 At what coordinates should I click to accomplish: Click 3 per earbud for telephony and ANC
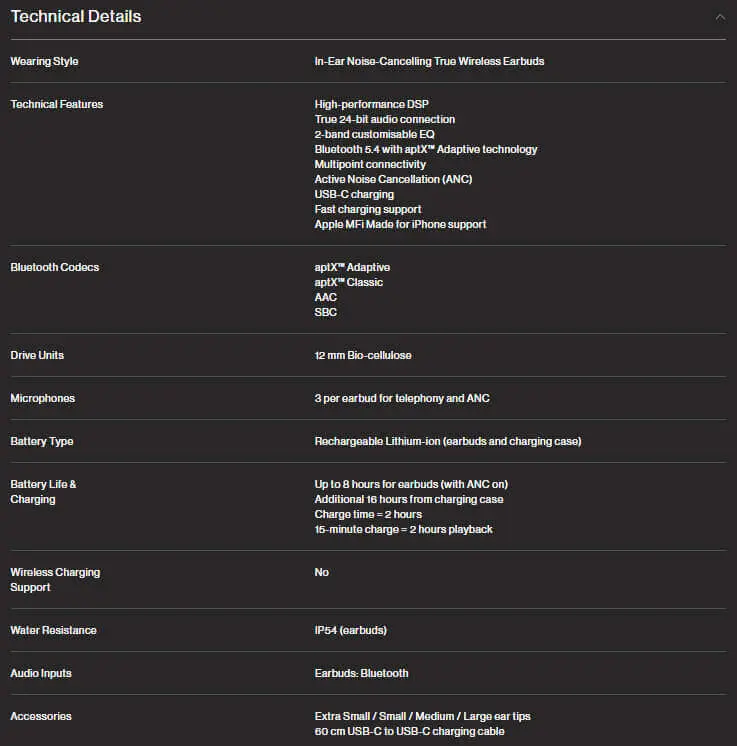402,398
